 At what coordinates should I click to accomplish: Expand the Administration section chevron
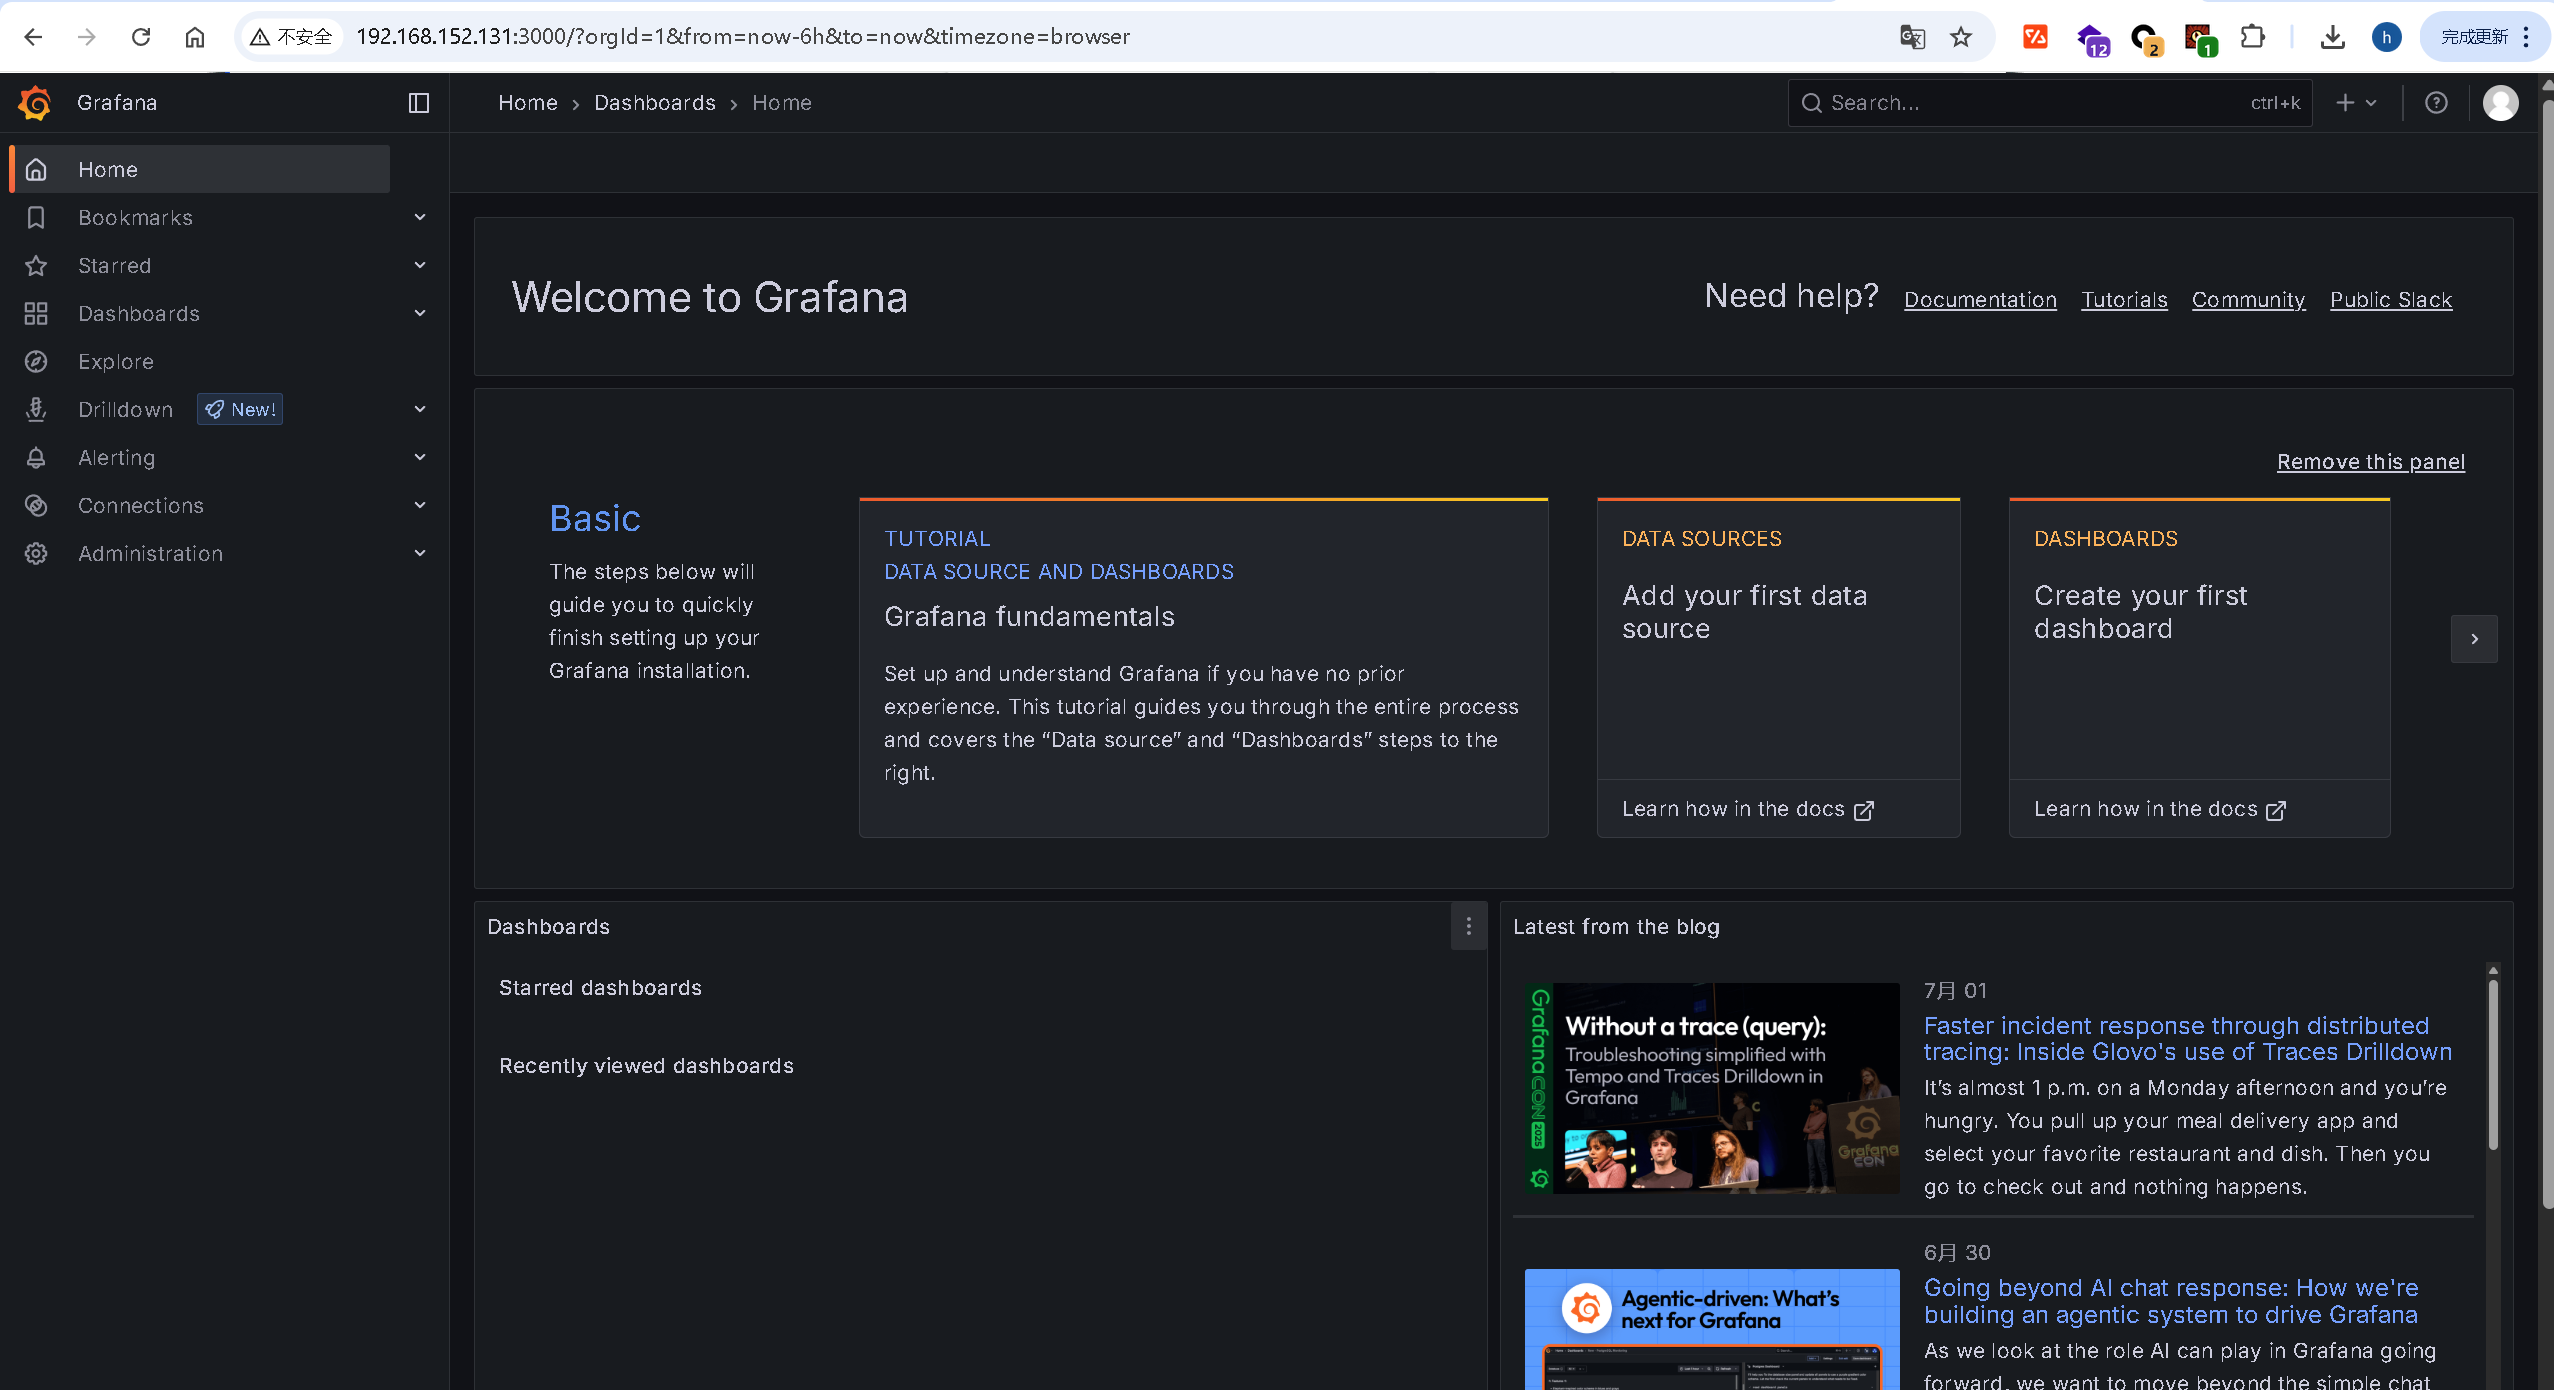[x=420, y=553]
